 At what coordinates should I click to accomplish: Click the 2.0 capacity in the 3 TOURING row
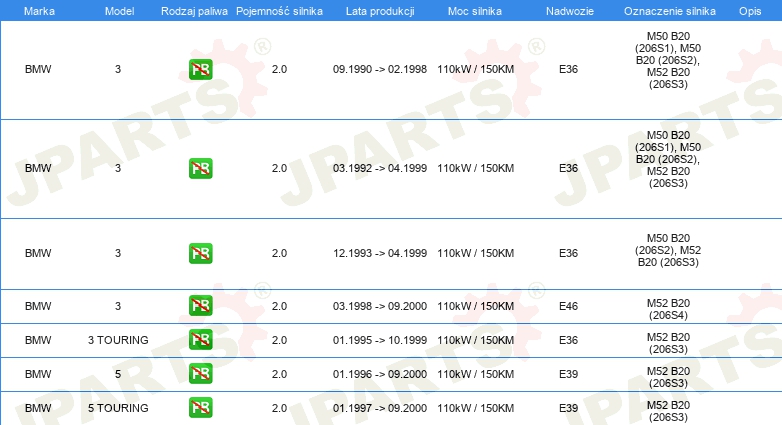click(x=279, y=340)
